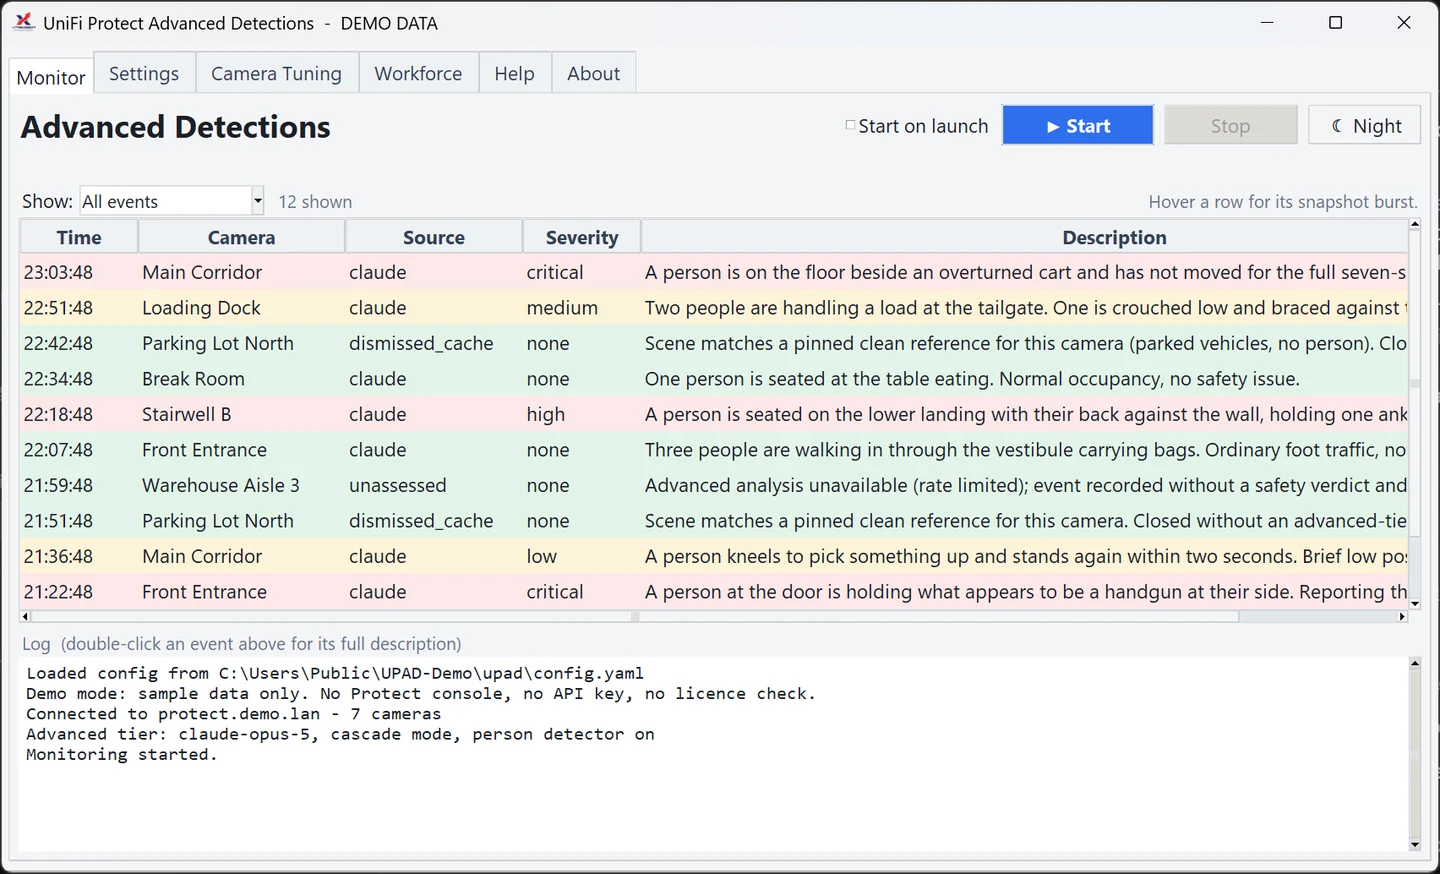This screenshot has height=874, width=1440.
Task: Click the 21:36:48 Main Corridor low event
Action: [714, 556]
